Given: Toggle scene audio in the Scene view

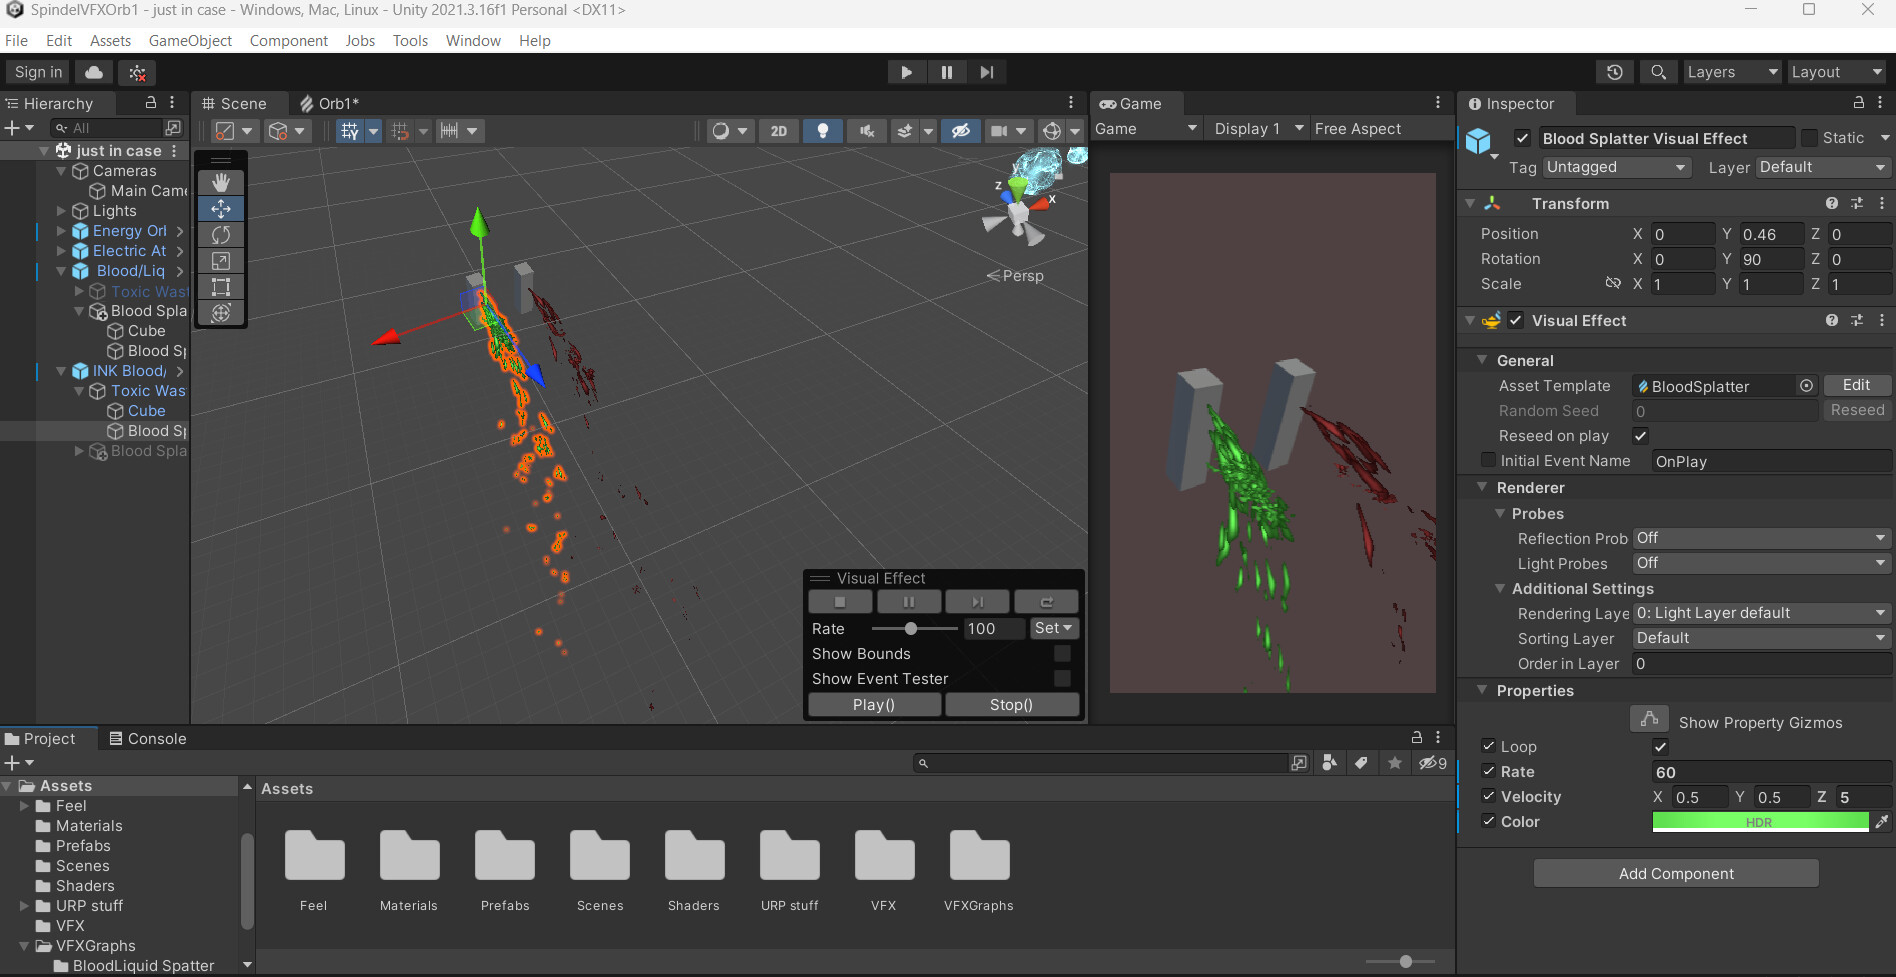Looking at the screenshot, I should coord(866,130).
